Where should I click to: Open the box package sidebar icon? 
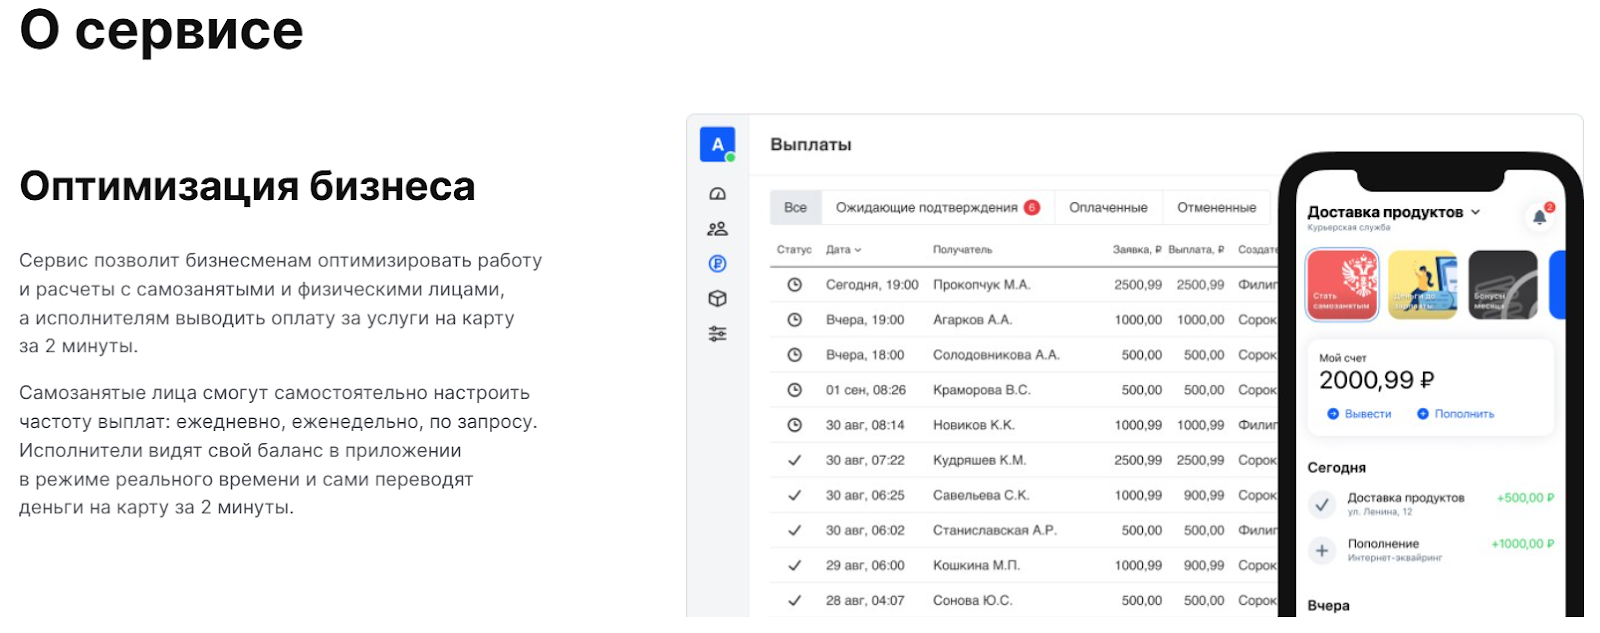[717, 299]
